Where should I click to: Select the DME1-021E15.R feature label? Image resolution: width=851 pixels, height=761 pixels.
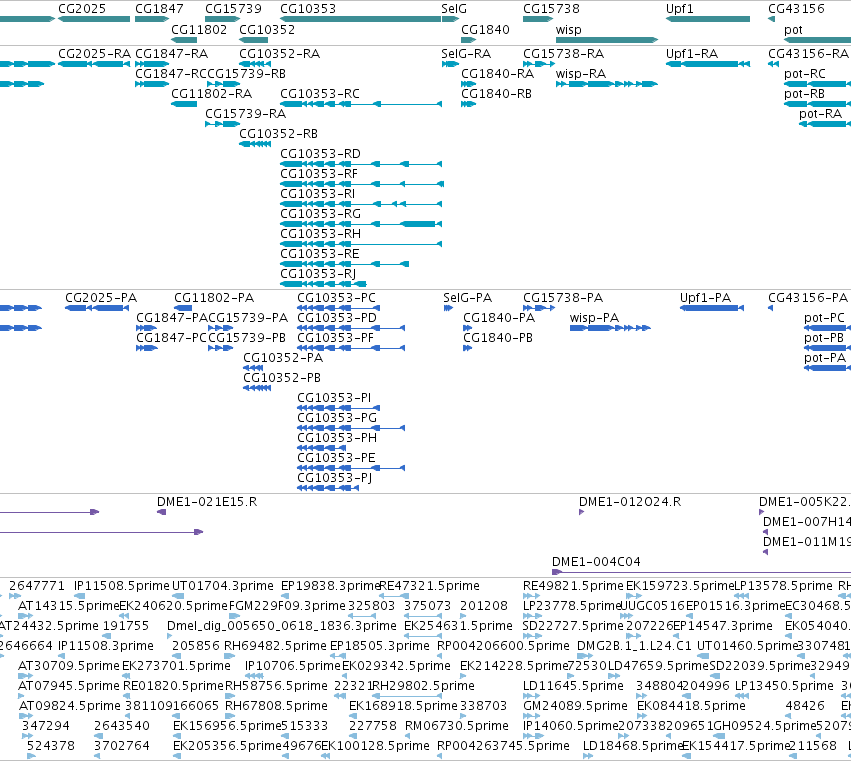[x=207, y=502]
